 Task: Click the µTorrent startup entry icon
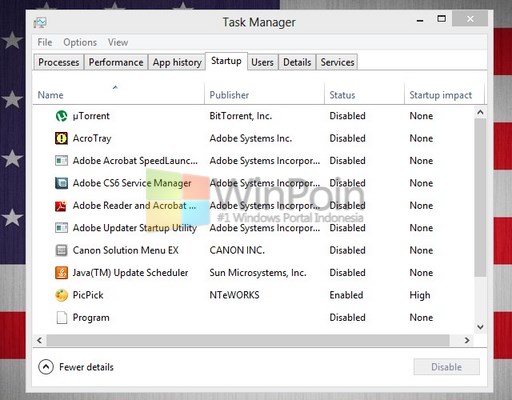point(61,116)
